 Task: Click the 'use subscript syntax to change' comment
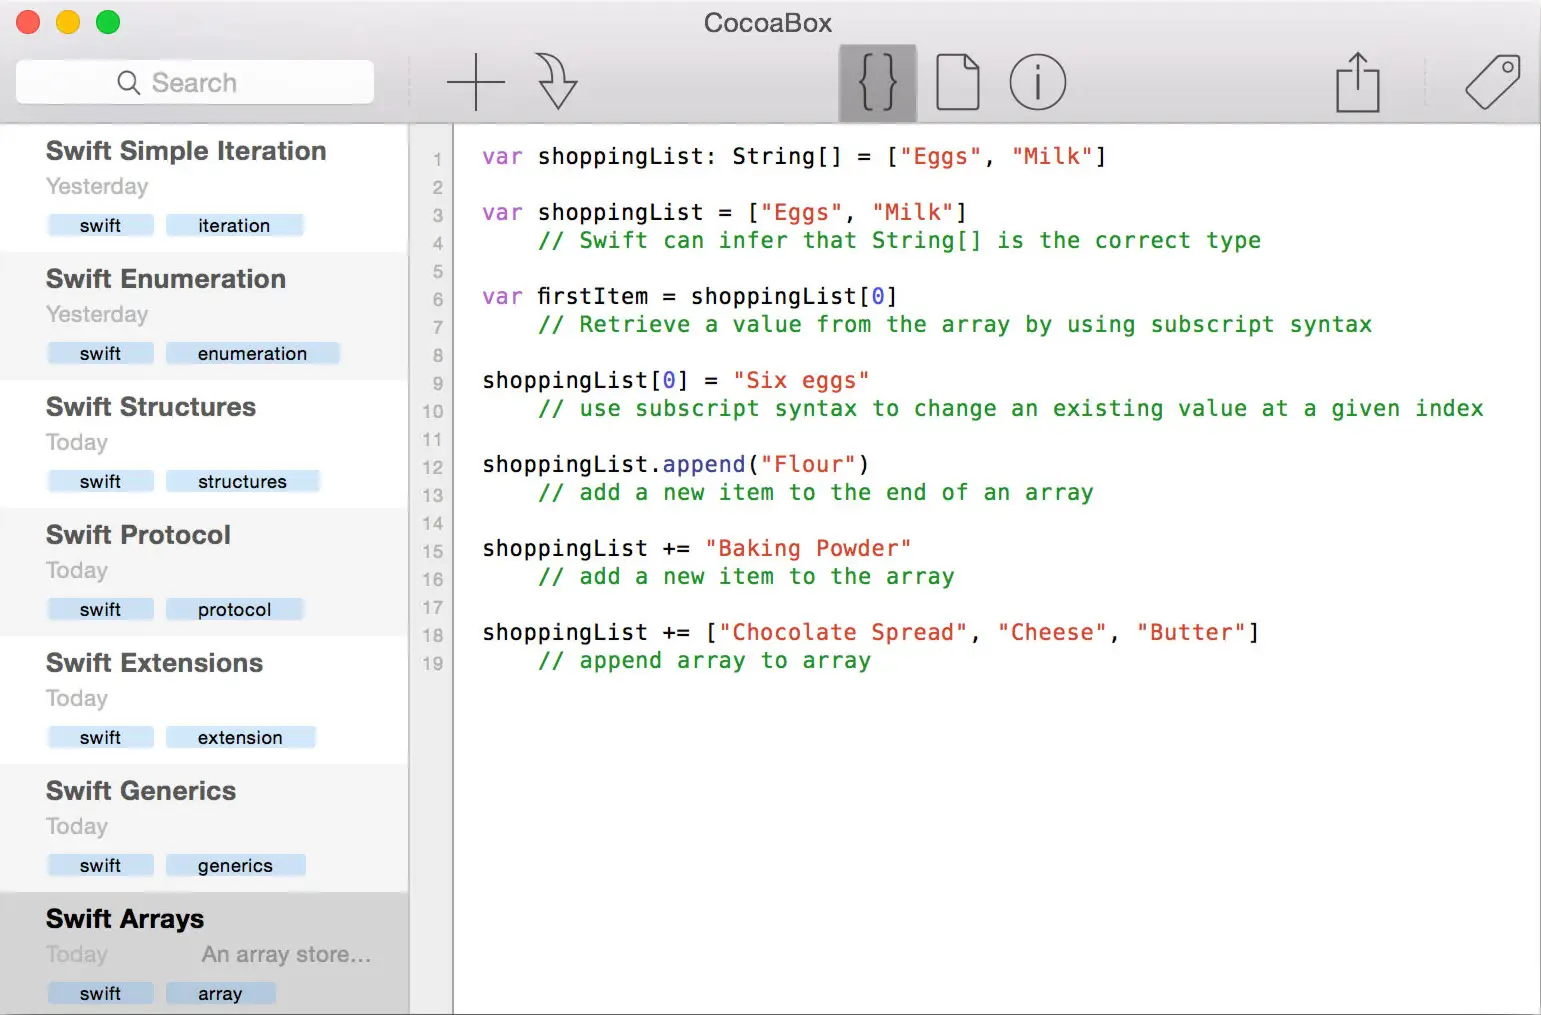pos(1011,409)
